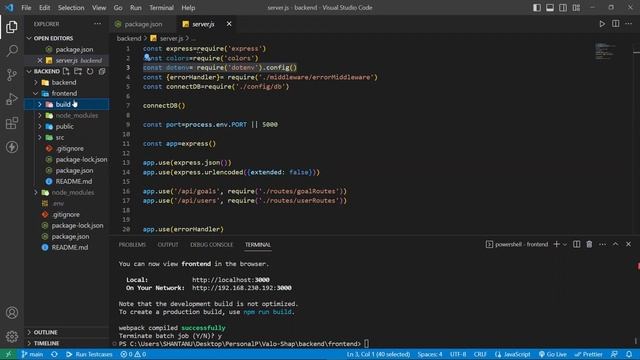Click the frontend README.md file
The image size is (640, 360).
73,181
